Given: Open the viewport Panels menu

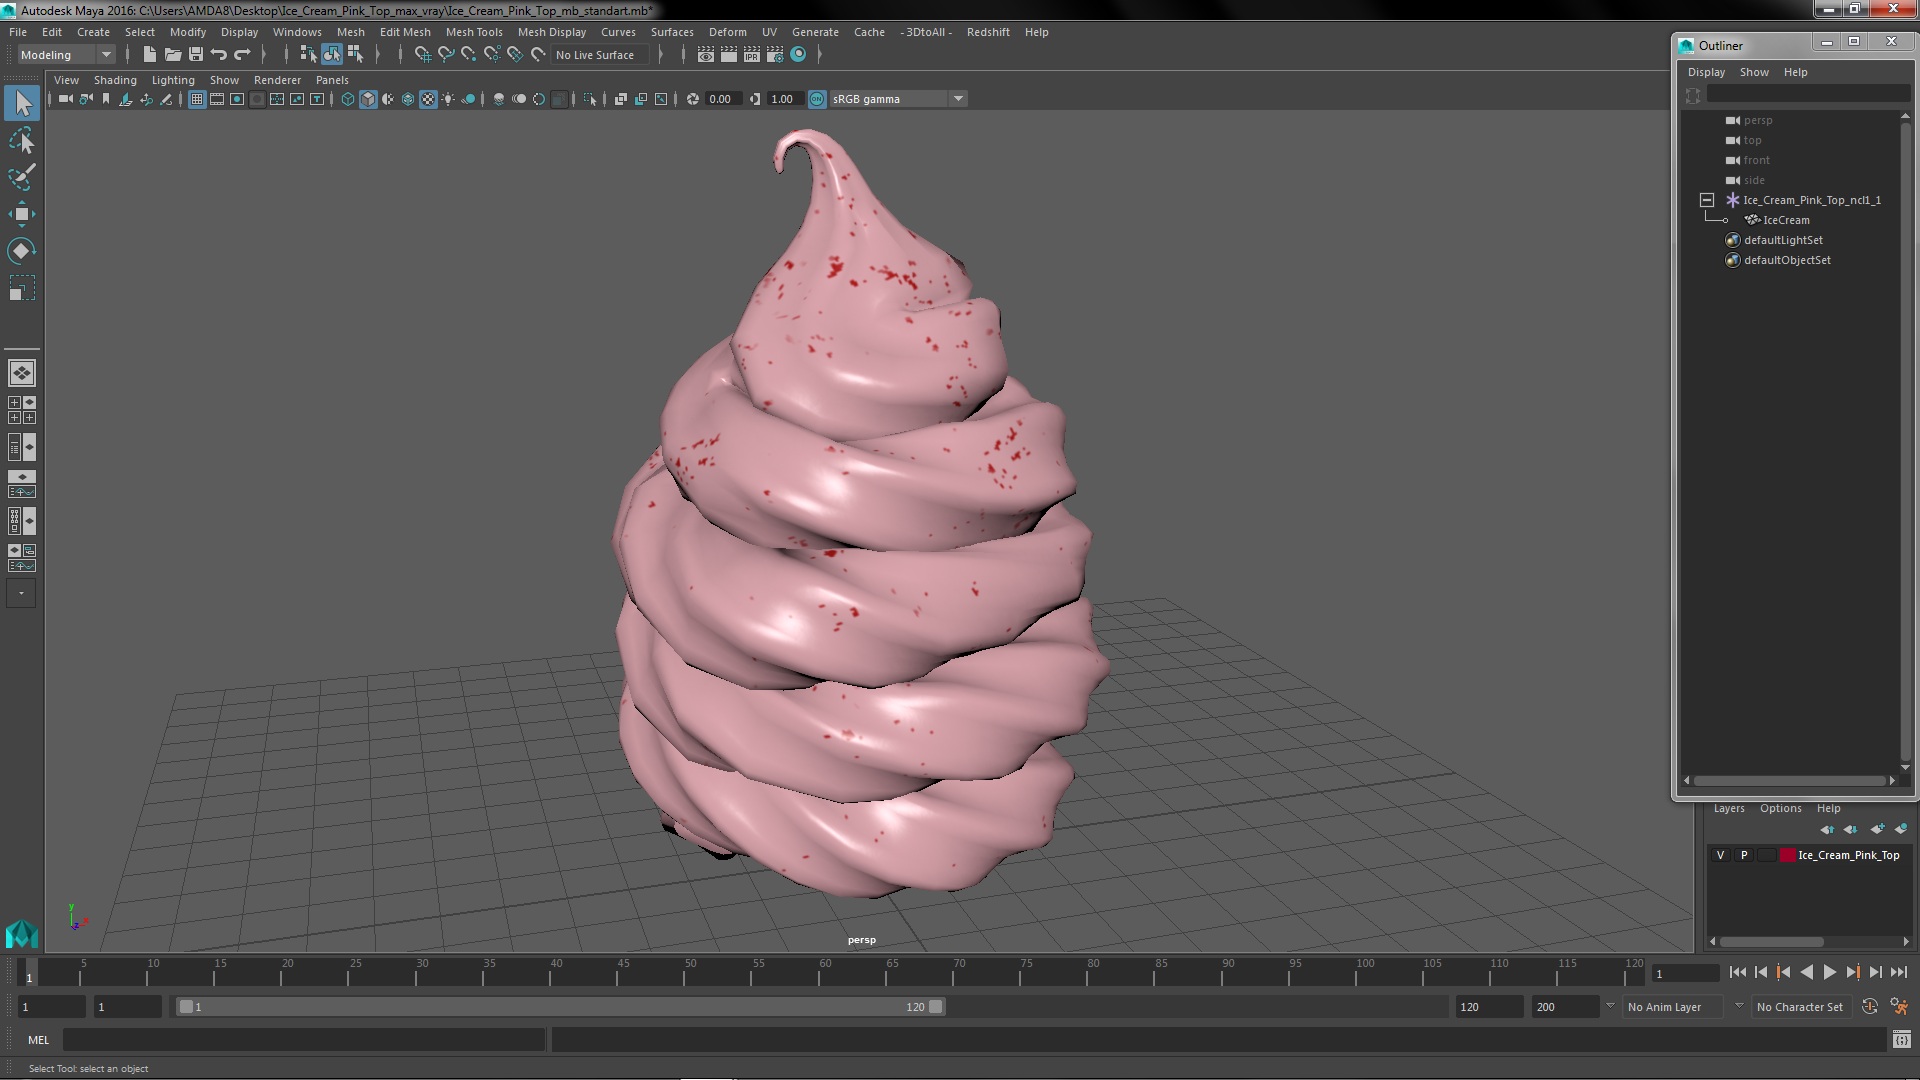Looking at the screenshot, I should (332, 80).
